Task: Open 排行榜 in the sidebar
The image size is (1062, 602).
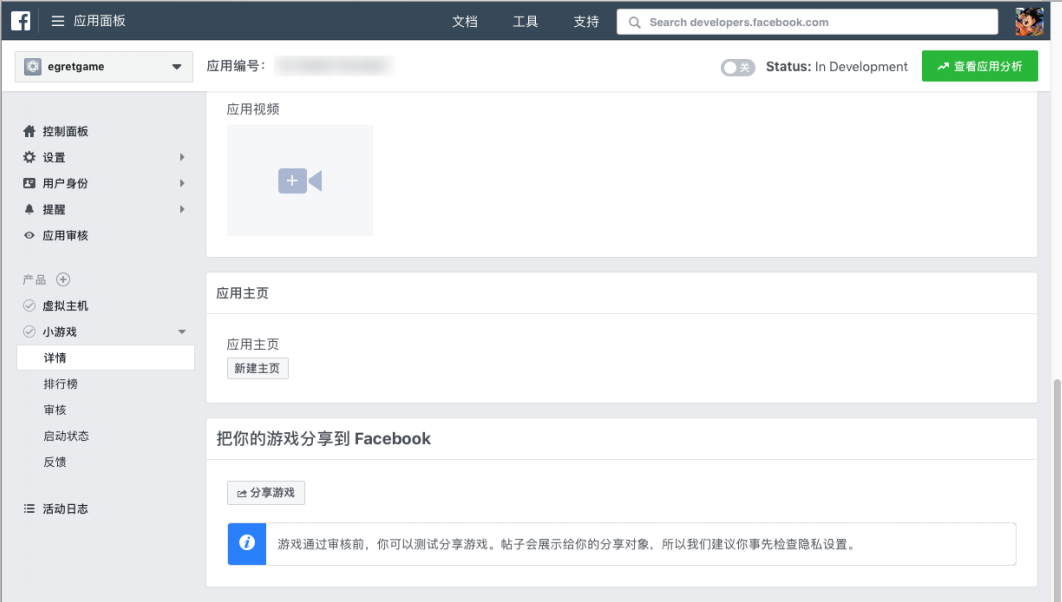Action: pyautogui.click(x=67, y=383)
